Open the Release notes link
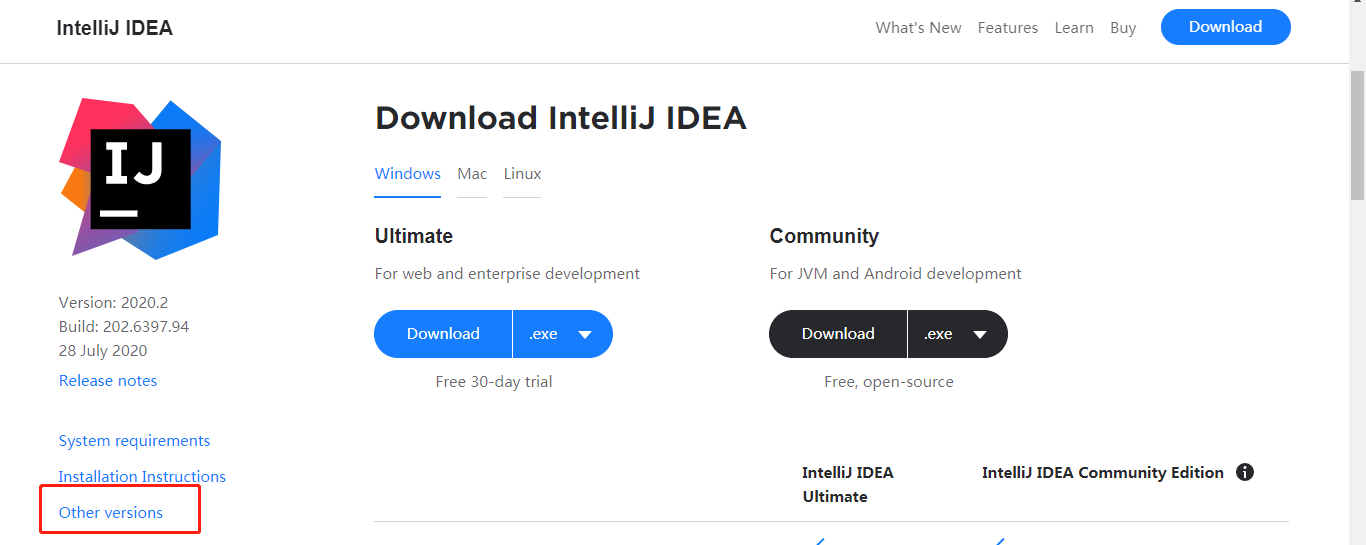1366x545 pixels. tap(108, 381)
